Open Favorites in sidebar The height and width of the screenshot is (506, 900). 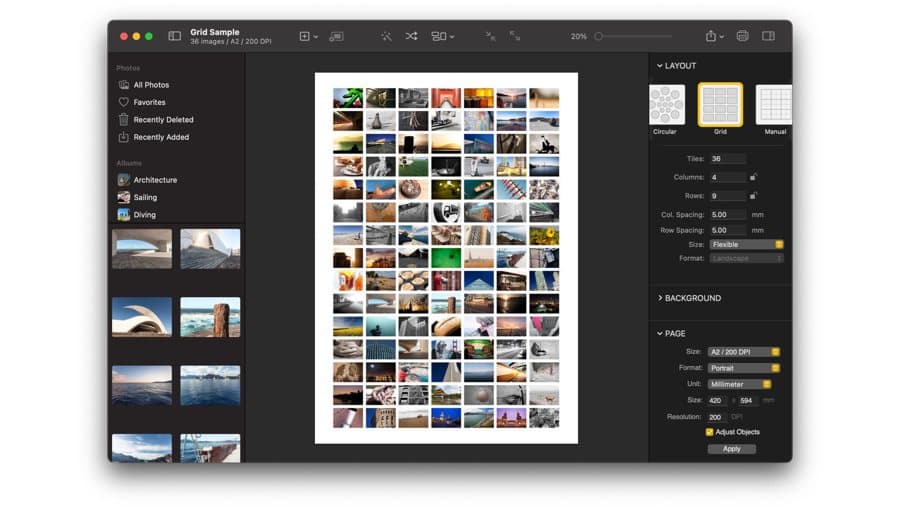tap(149, 102)
